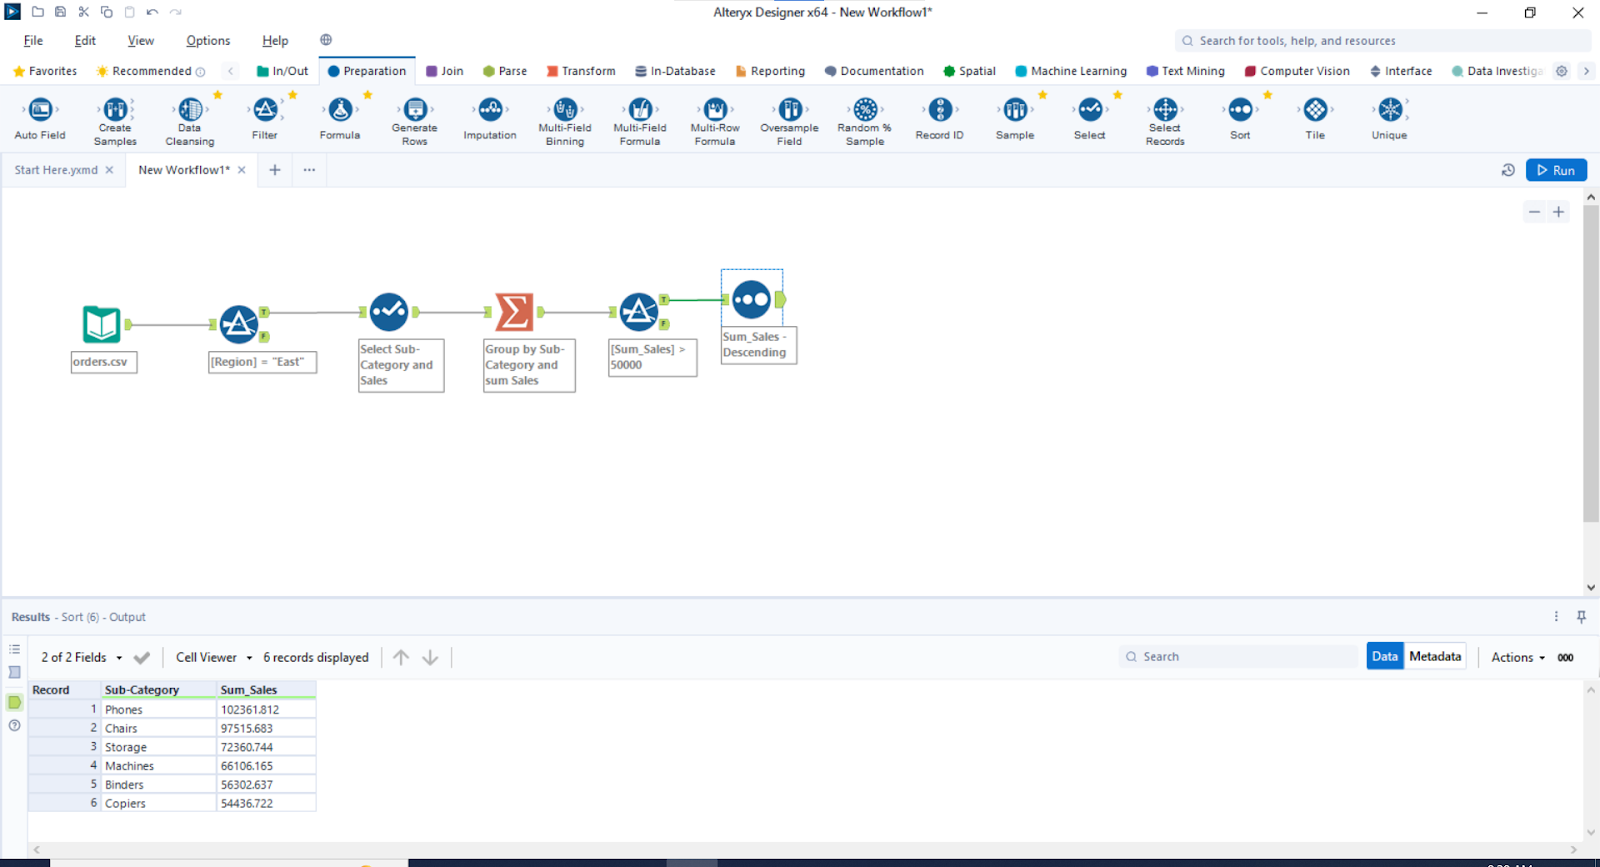Screen dimensions: 1600x867
Task: Choose the Oversample Field tool
Action: point(790,121)
